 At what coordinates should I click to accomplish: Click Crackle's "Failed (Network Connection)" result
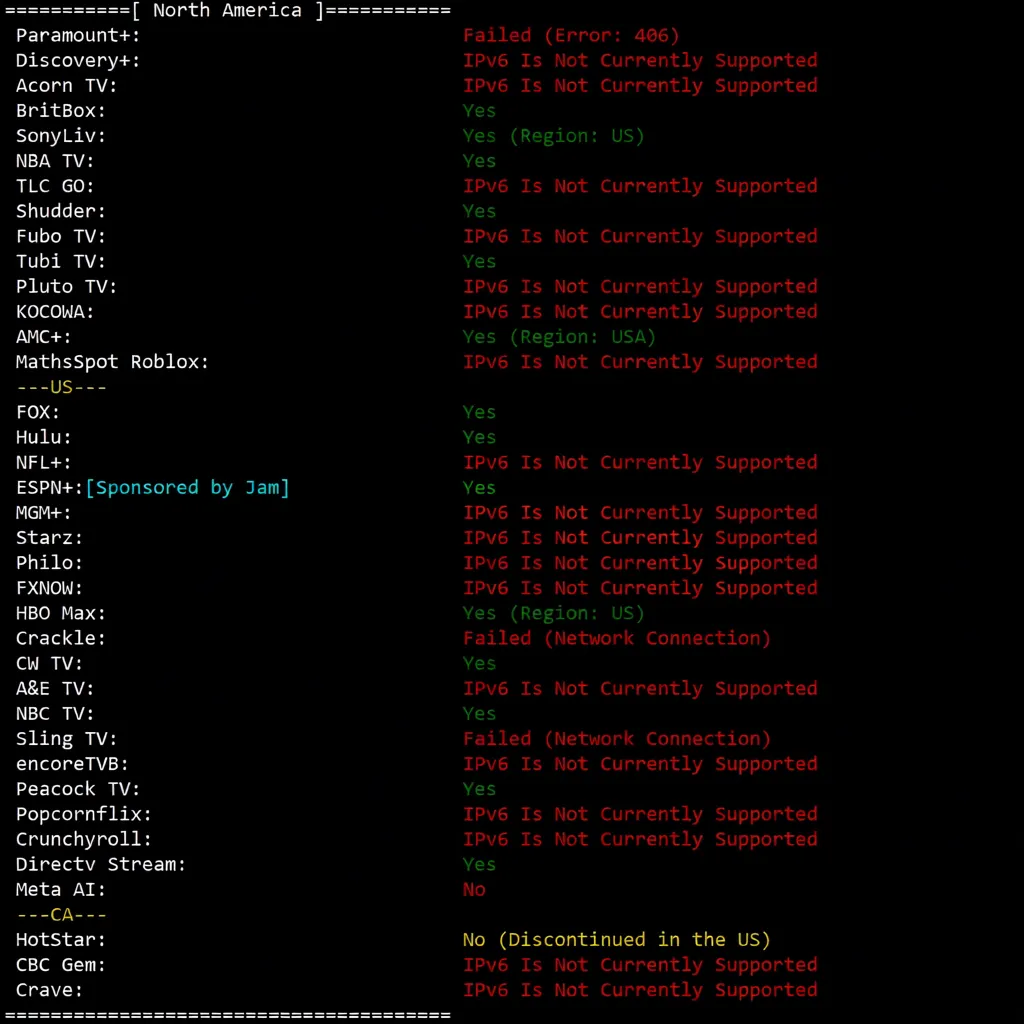(x=617, y=638)
